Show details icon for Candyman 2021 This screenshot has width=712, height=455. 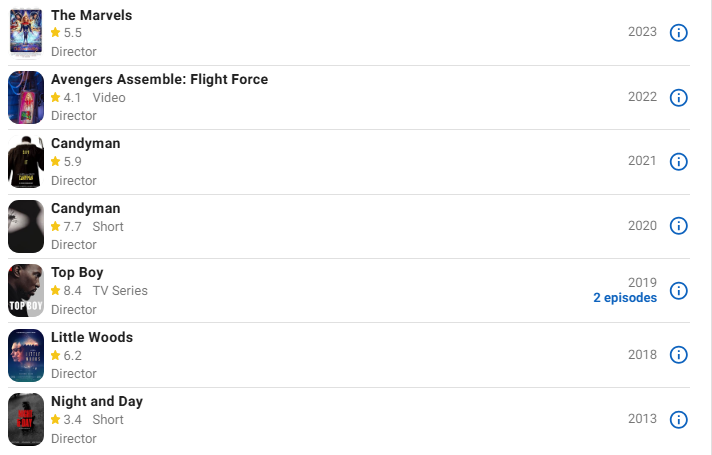pos(678,162)
